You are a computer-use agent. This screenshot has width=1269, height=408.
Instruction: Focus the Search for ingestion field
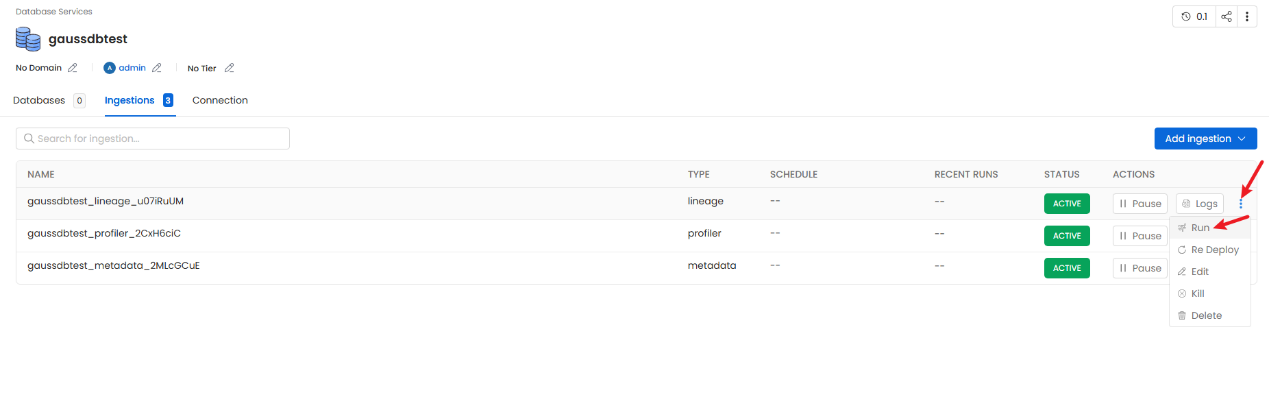tap(153, 139)
